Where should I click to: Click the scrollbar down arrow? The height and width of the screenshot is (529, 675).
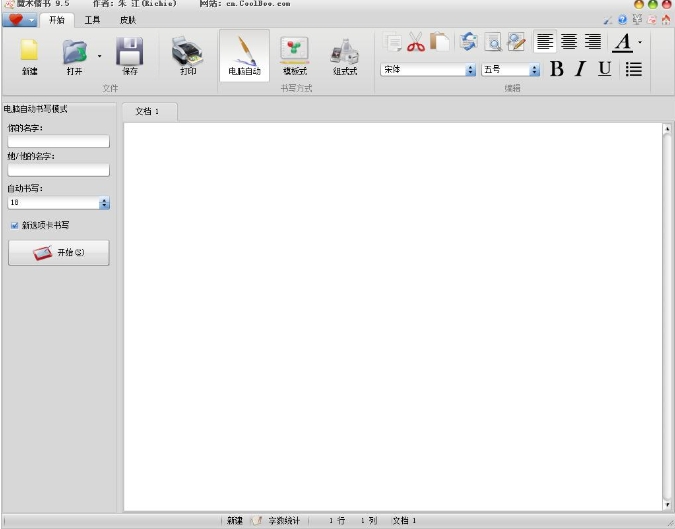667,505
